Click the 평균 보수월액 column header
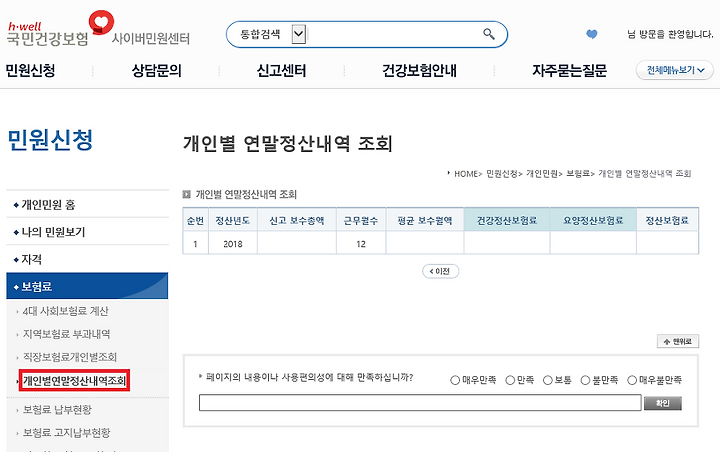Viewport: 720px width, 452px height. pyautogui.click(x=425, y=220)
